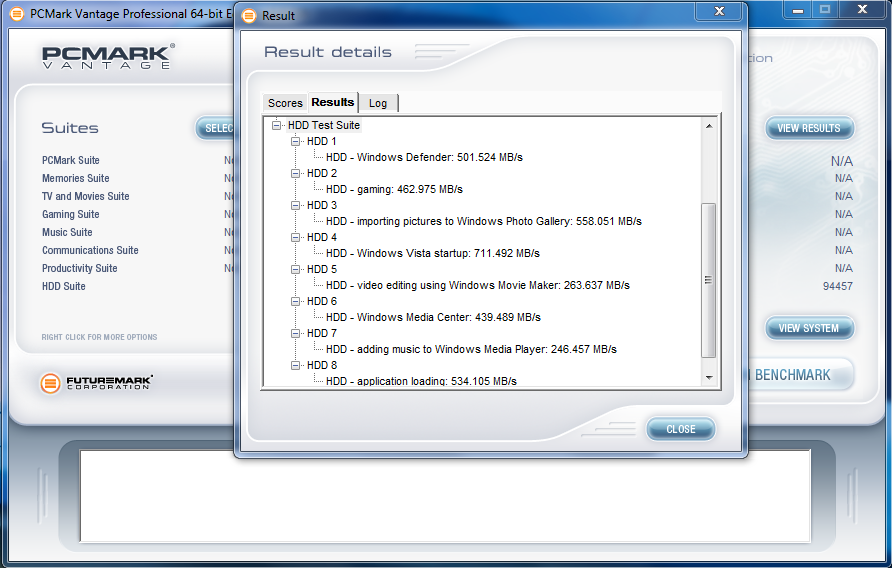Click the PCMark Vantage main window title icon
The width and height of the screenshot is (892, 568).
(x=18, y=14)
